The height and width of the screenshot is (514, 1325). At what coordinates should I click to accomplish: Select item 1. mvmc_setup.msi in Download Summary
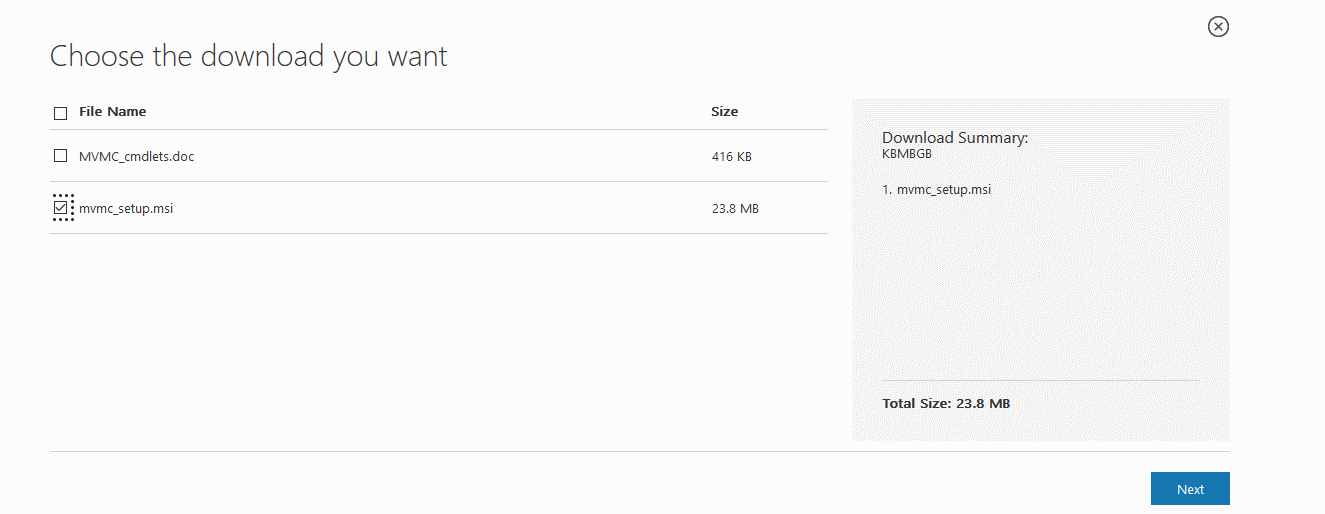point(937,189)
